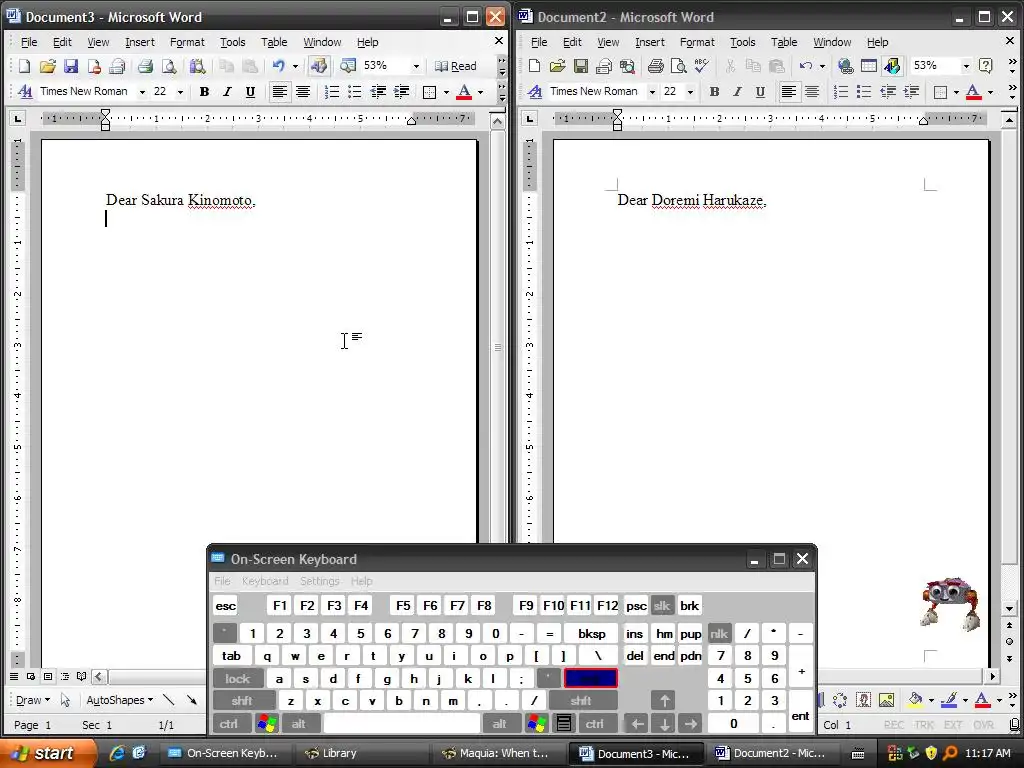
Task: Toggle Align Left in Document3 toolbar
Action: 280,92
